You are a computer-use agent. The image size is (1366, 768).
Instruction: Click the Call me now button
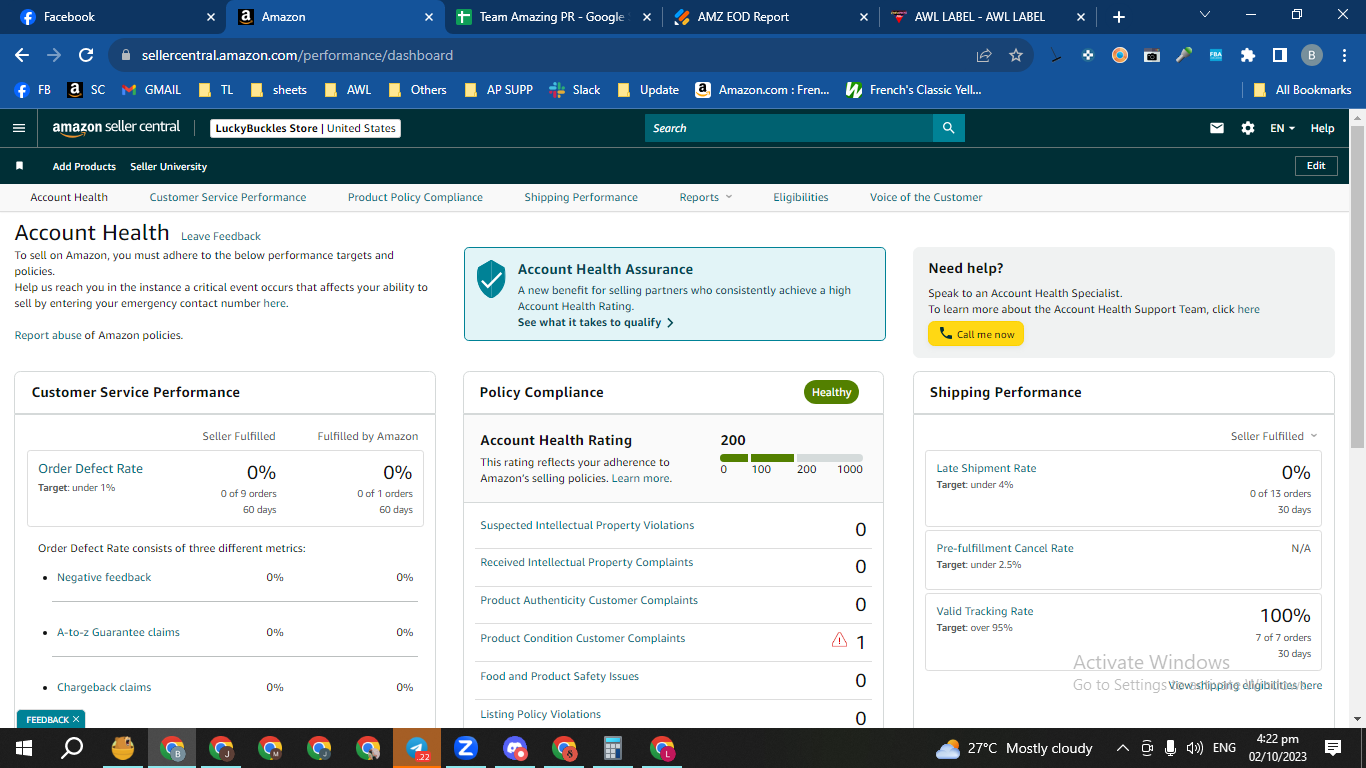pyautogui.click(x=976, y=334)
